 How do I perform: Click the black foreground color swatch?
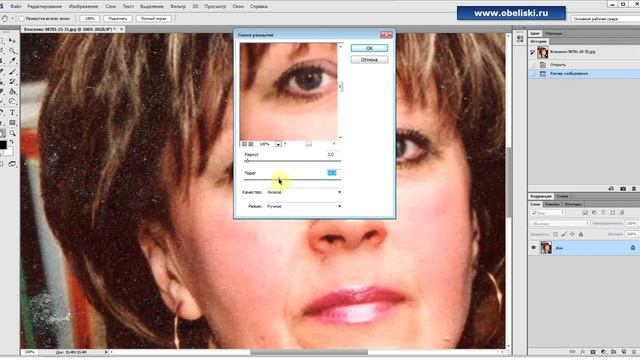(3, 145)
